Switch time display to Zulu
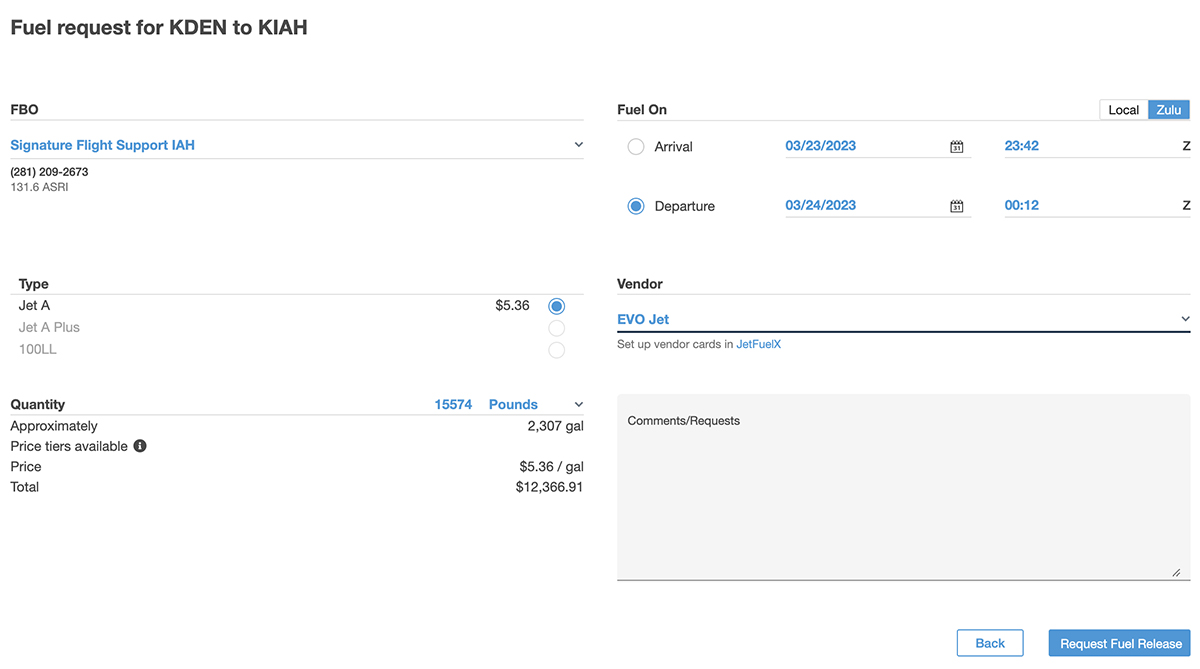Image resolution: width=1200 pixels, height=669 pixels. pyautogui.click(x=1168, y=110)
